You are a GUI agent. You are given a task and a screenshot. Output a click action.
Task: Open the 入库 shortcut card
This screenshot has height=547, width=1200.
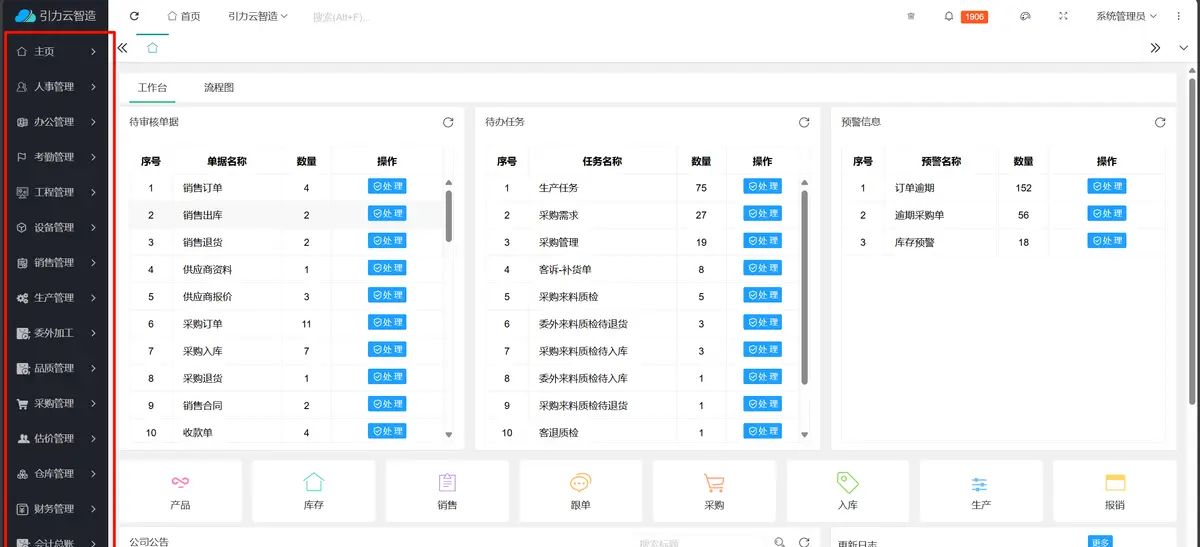(848, 491)
